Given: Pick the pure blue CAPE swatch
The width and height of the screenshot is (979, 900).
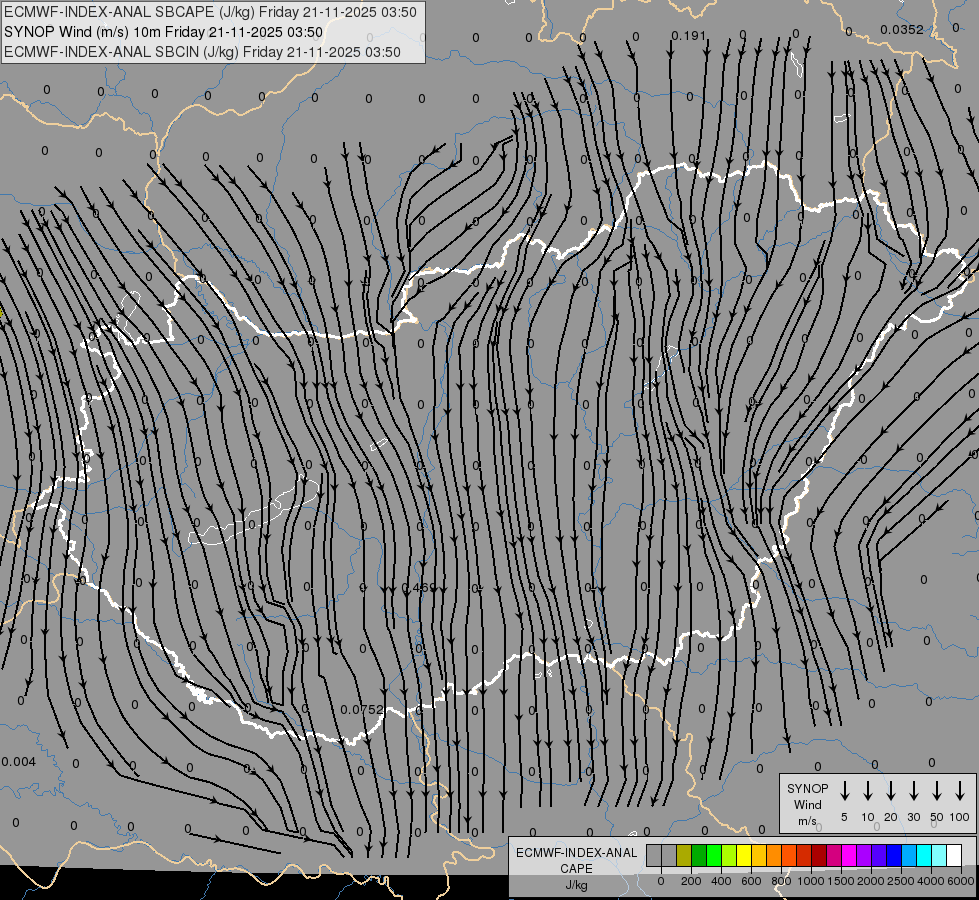Looking at the screenshot, I should coord(894,856).
